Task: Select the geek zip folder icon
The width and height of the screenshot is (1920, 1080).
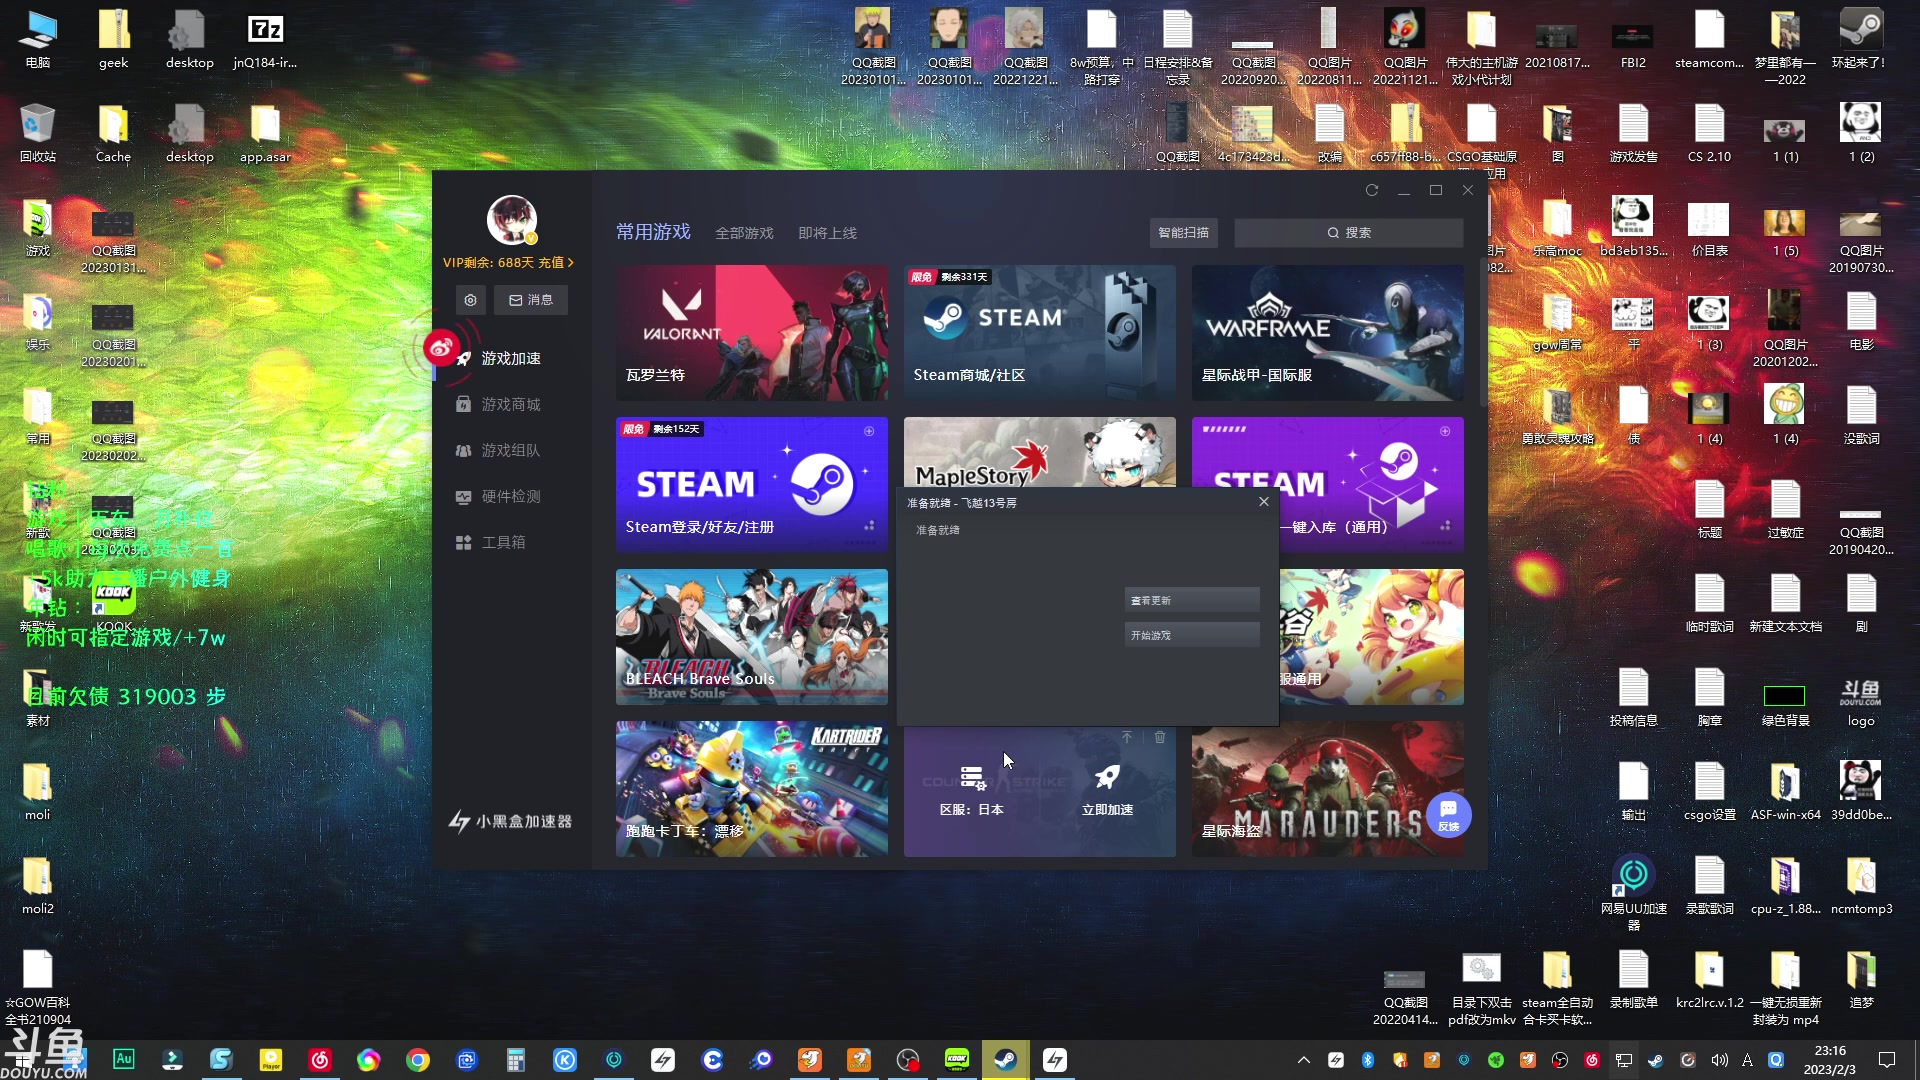Action: pos(113,40)
